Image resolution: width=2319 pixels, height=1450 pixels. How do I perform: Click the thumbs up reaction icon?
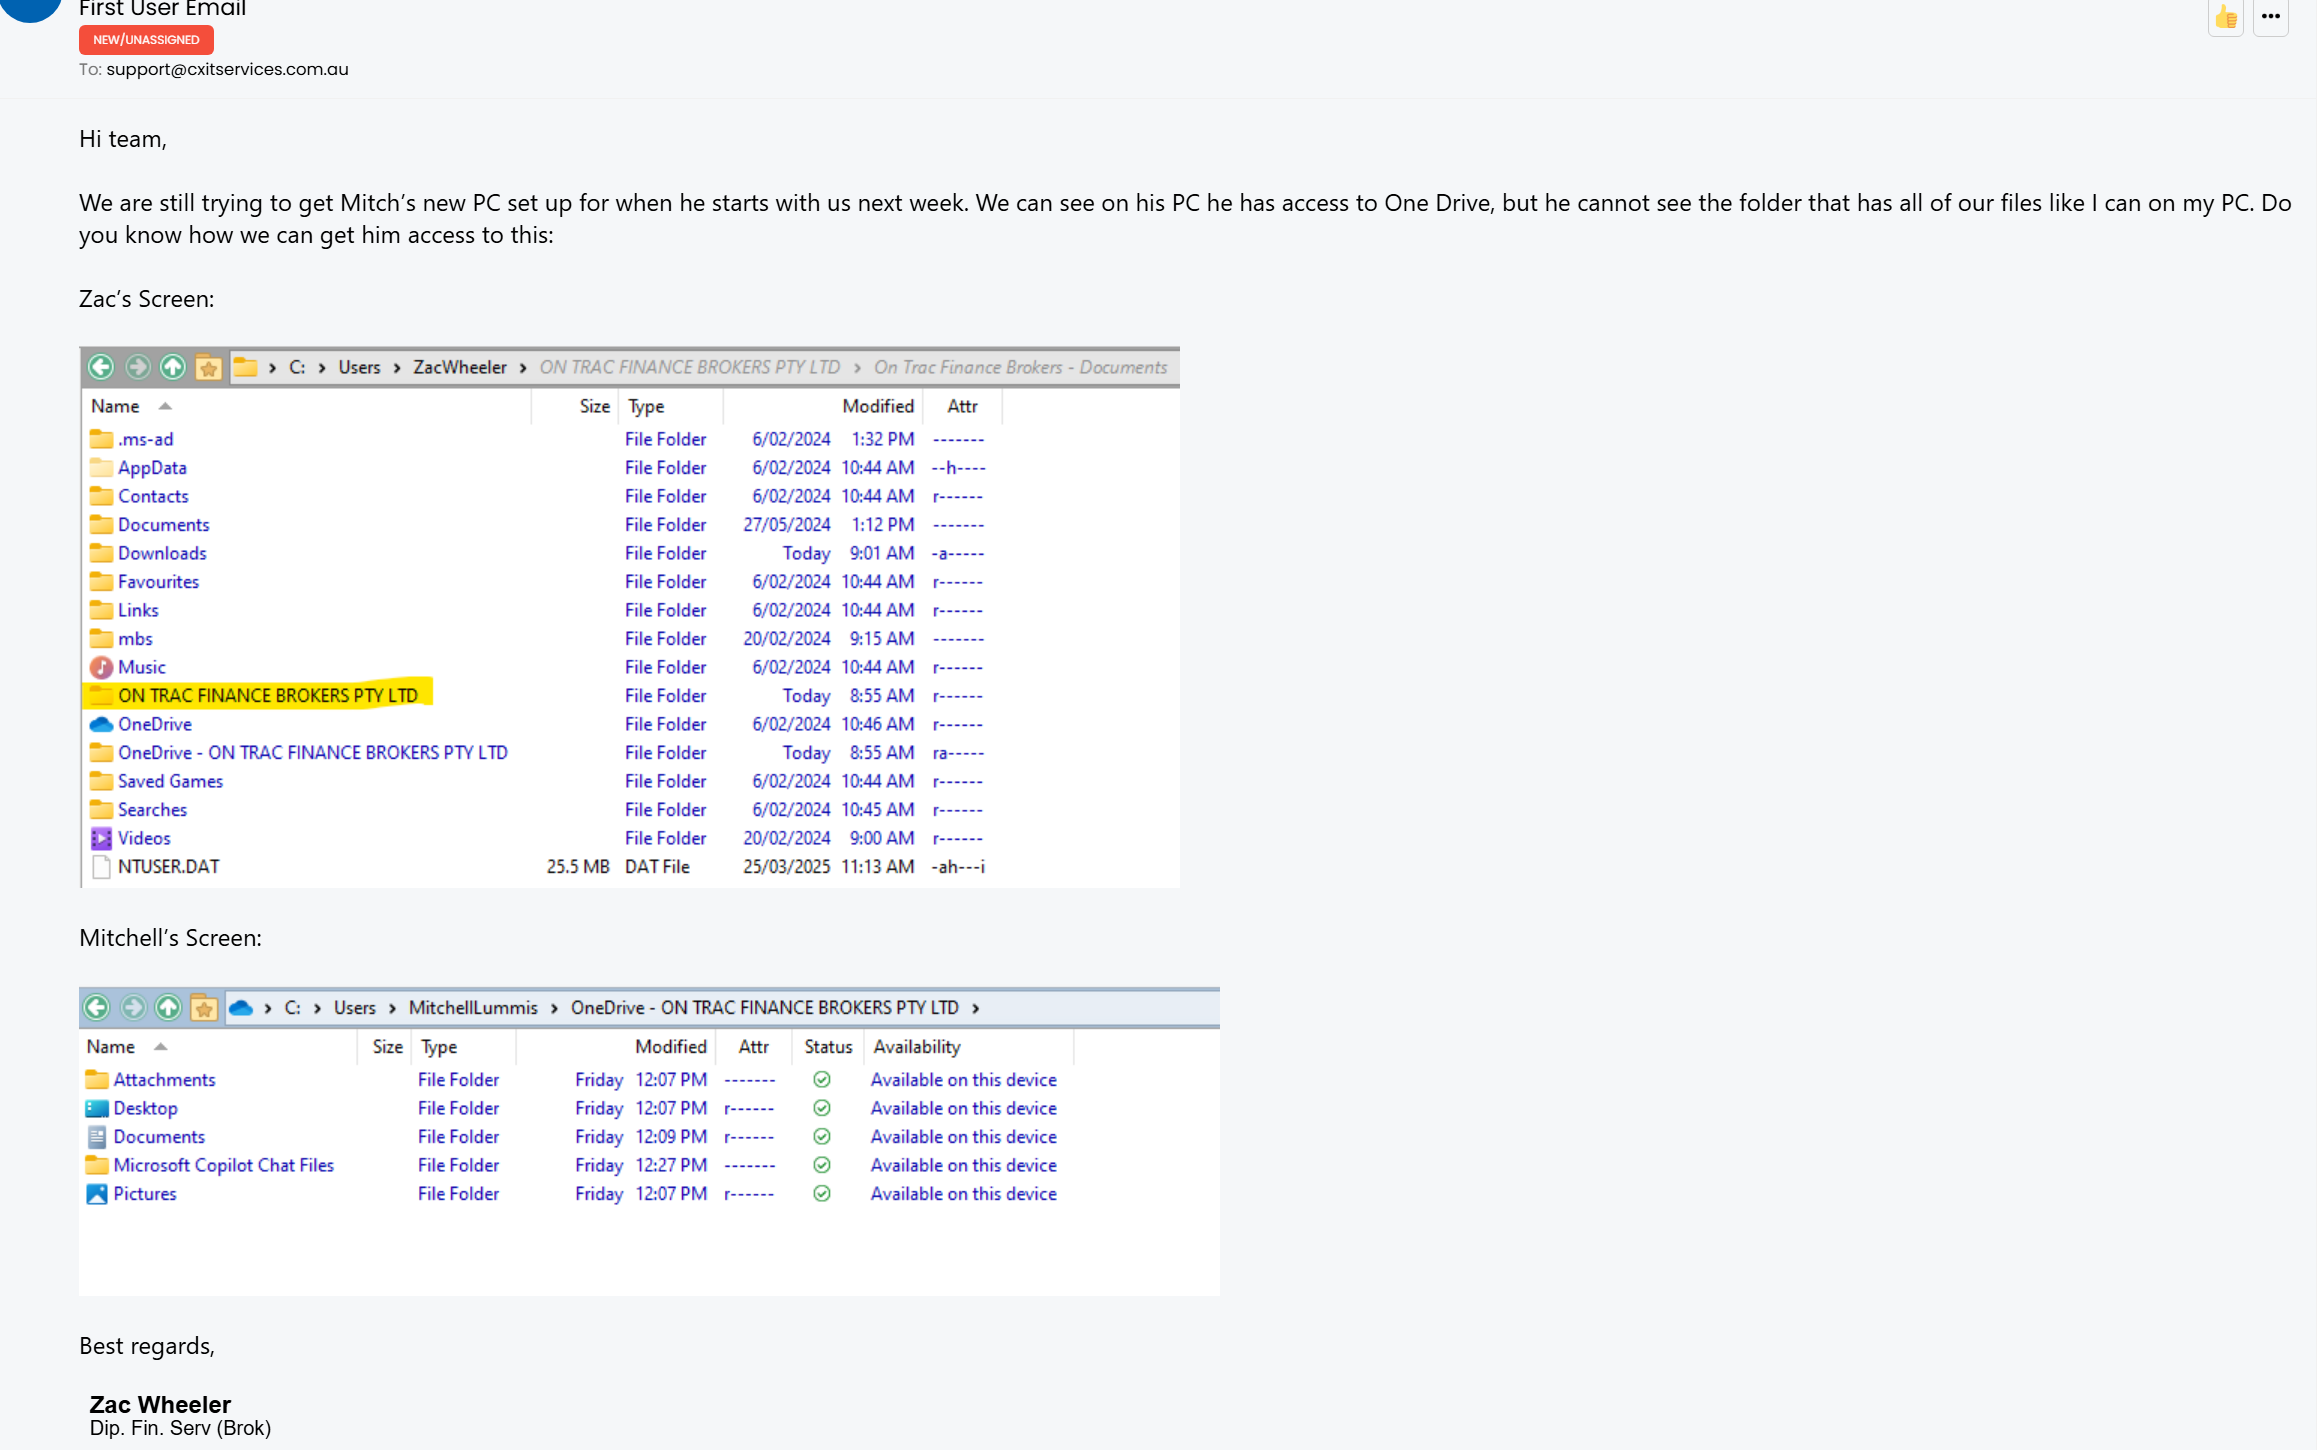coord(2225,17)
